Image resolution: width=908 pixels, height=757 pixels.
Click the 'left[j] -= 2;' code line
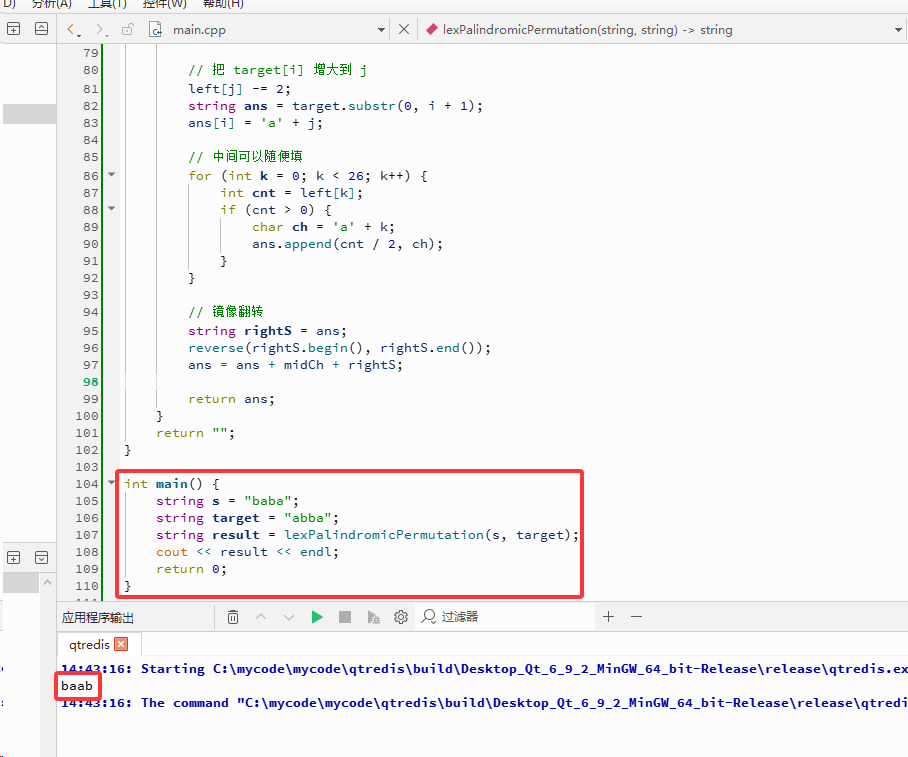tap(239, 89)
